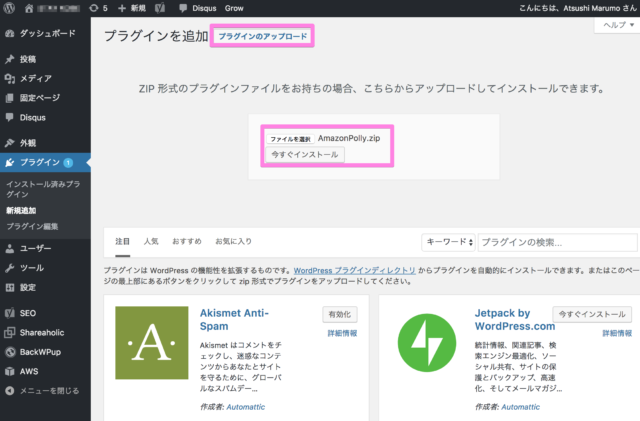640x421 pixels.
Task: Click the メディア icon in sidebar
Action: [x=10, y=78]
